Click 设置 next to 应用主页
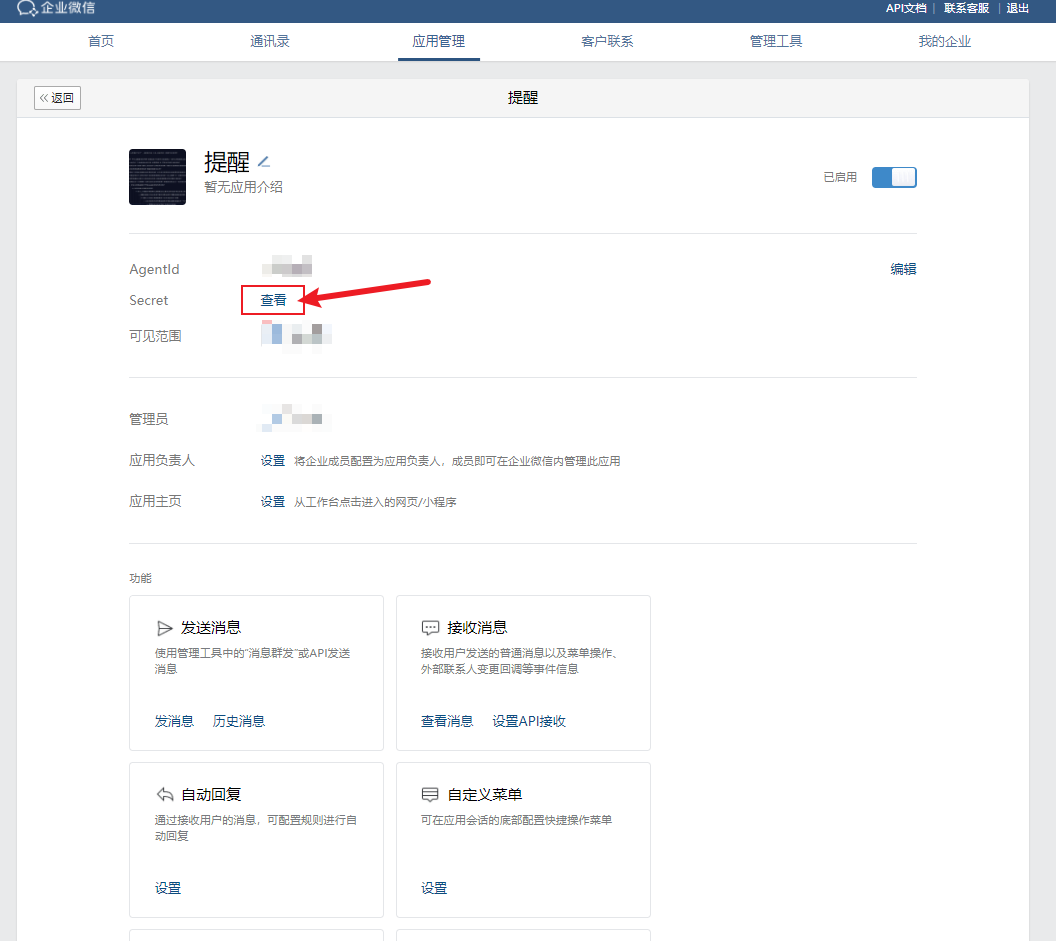The height and width of the screenshot is (941, 1056). (273, 502)
